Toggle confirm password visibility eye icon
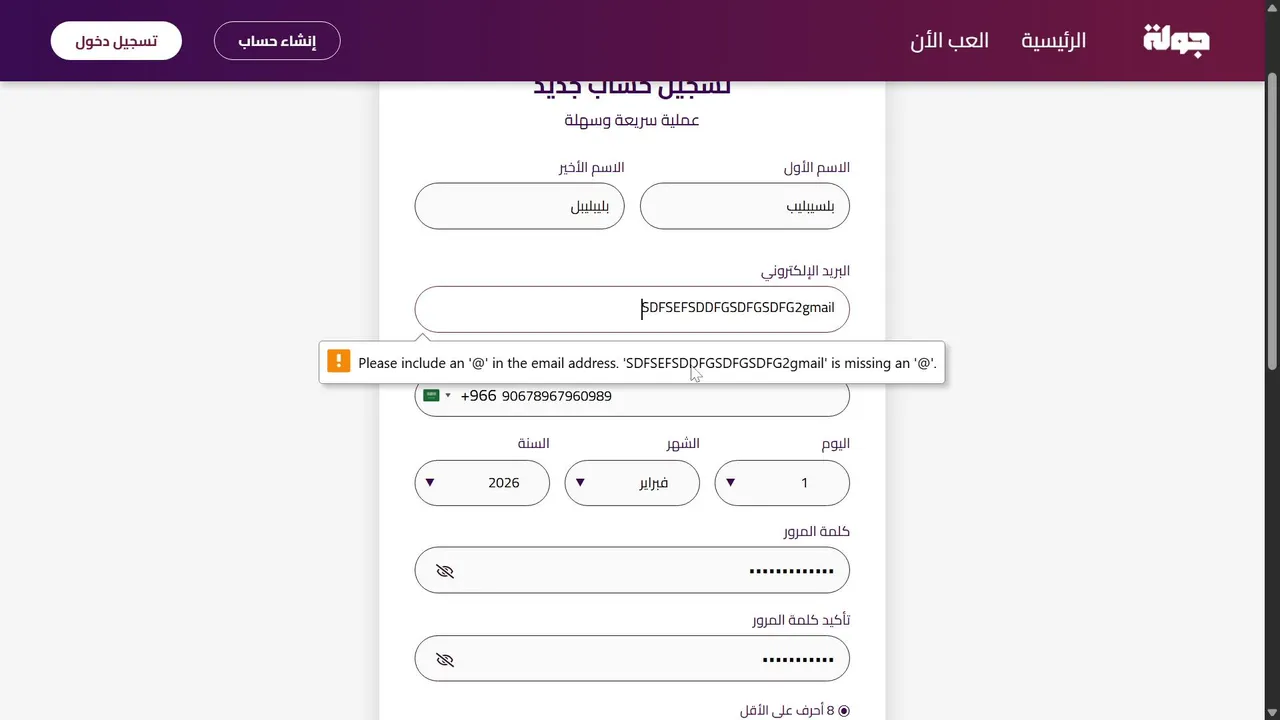The image size is (1280, 720). coord(445,660)
